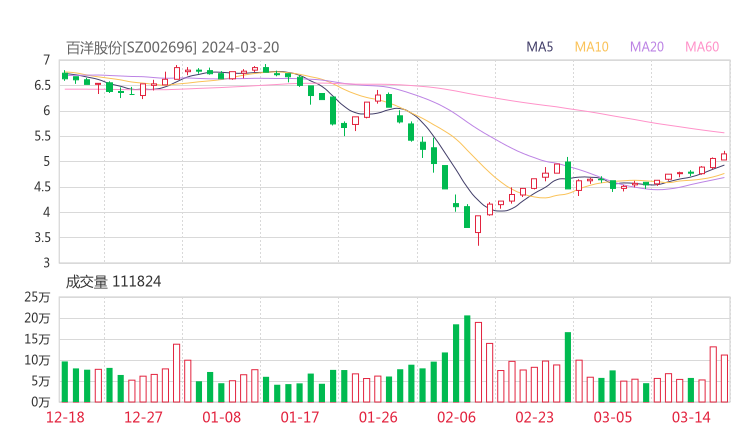740x440 pixels.
Task: Toggle the MA10 moving average legend
Action: coord(592,46)
